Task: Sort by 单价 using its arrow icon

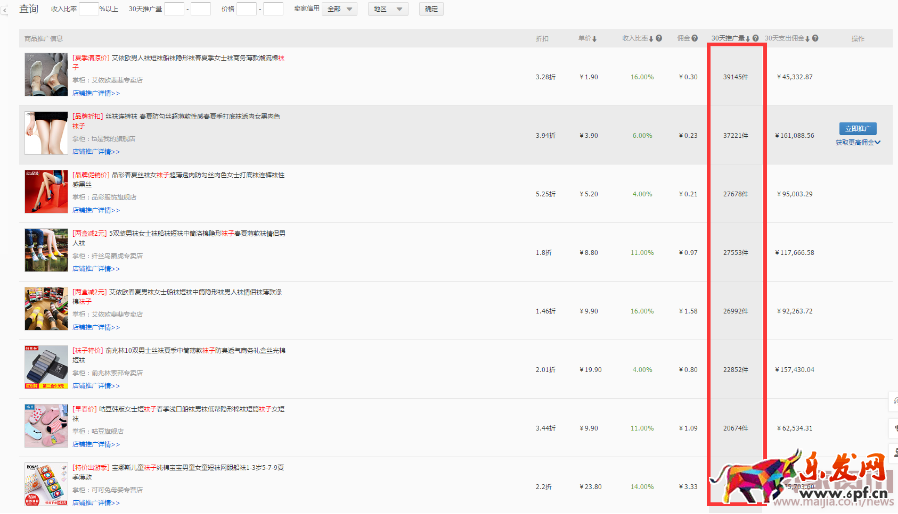Action: tap(596, 39)
